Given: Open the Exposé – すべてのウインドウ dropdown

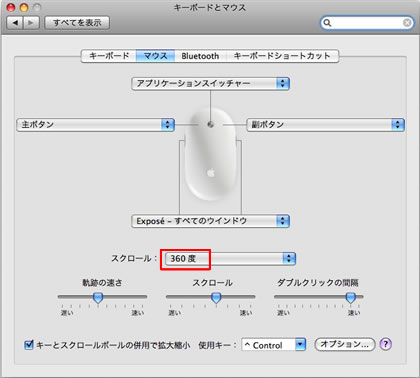Looking at the screenshot, I should pos(210,221).
